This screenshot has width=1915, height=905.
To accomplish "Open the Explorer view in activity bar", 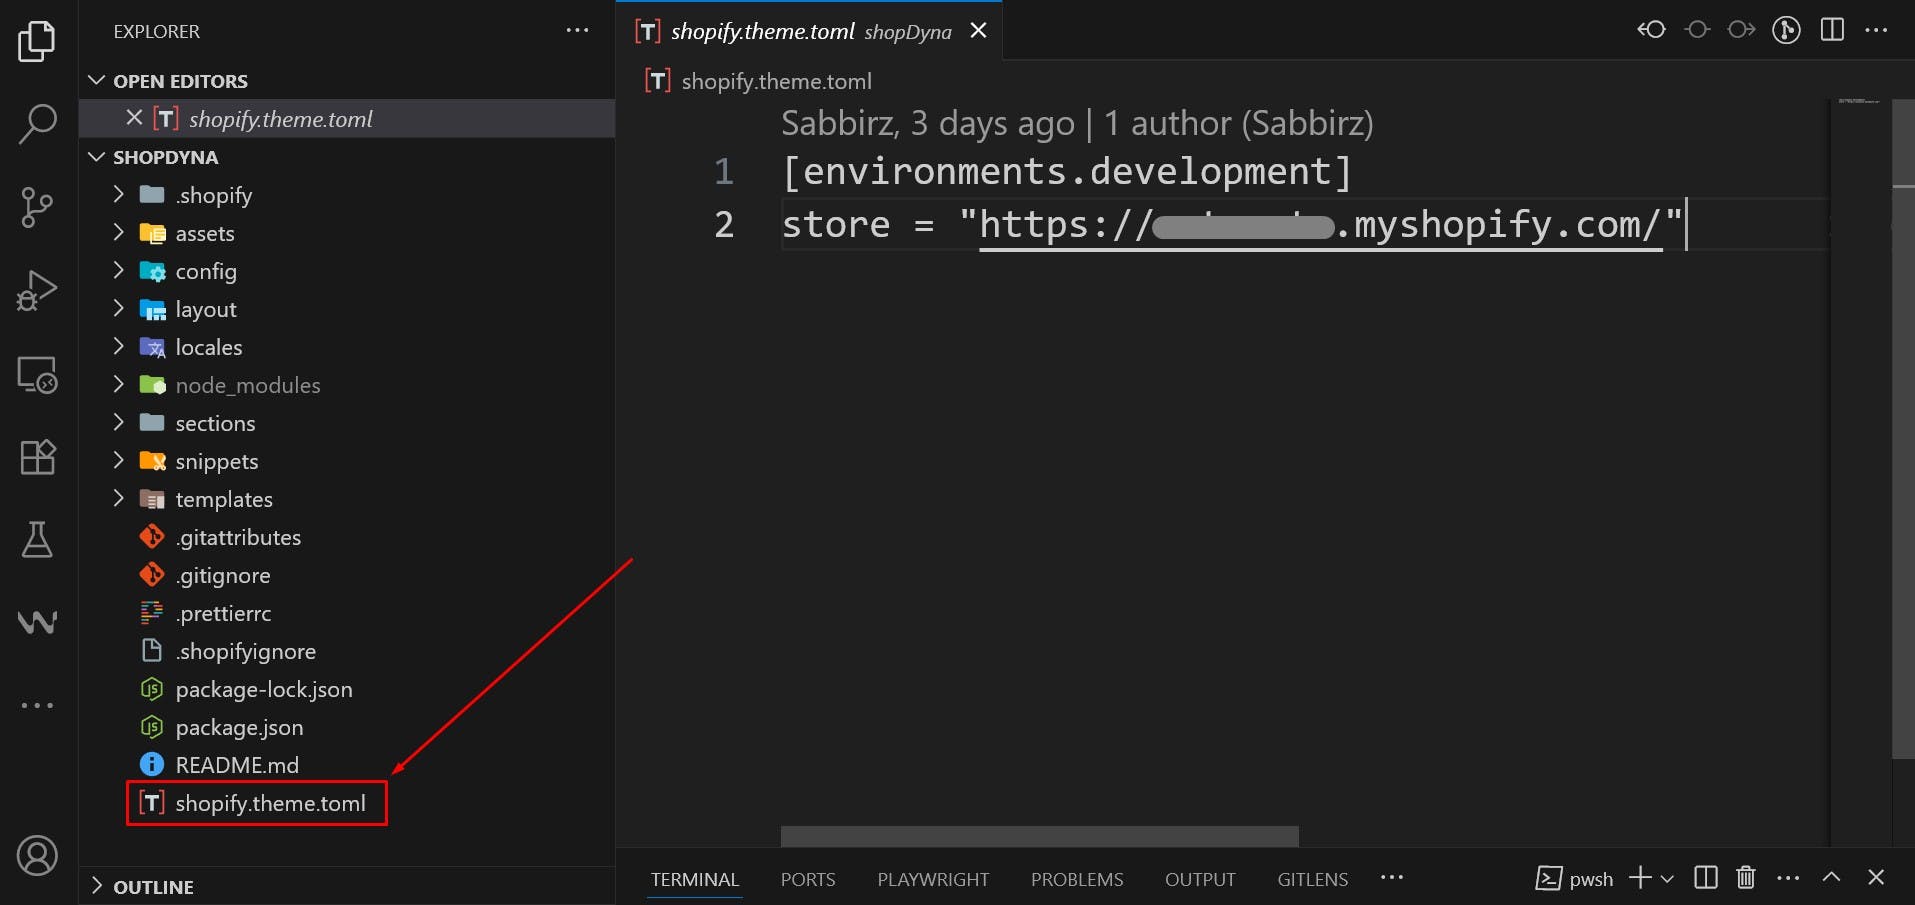I will [x=37, y=41].
